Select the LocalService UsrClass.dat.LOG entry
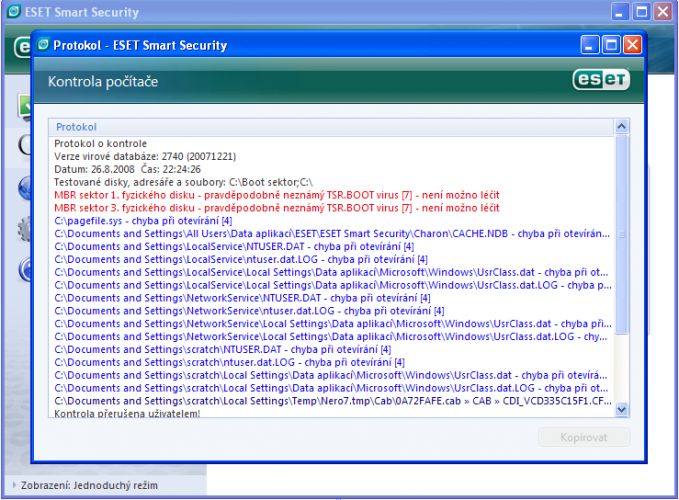This screenshot has height=500, width=679. (333, 285)
